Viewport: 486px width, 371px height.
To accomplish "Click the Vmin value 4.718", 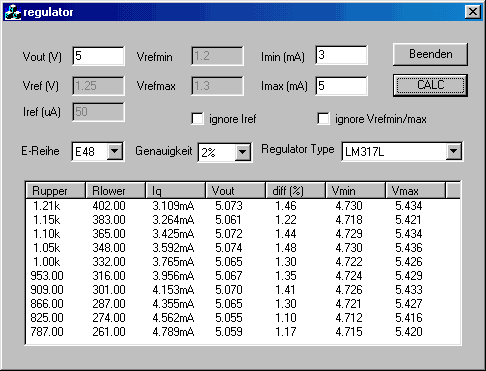I will pos(349,220).
